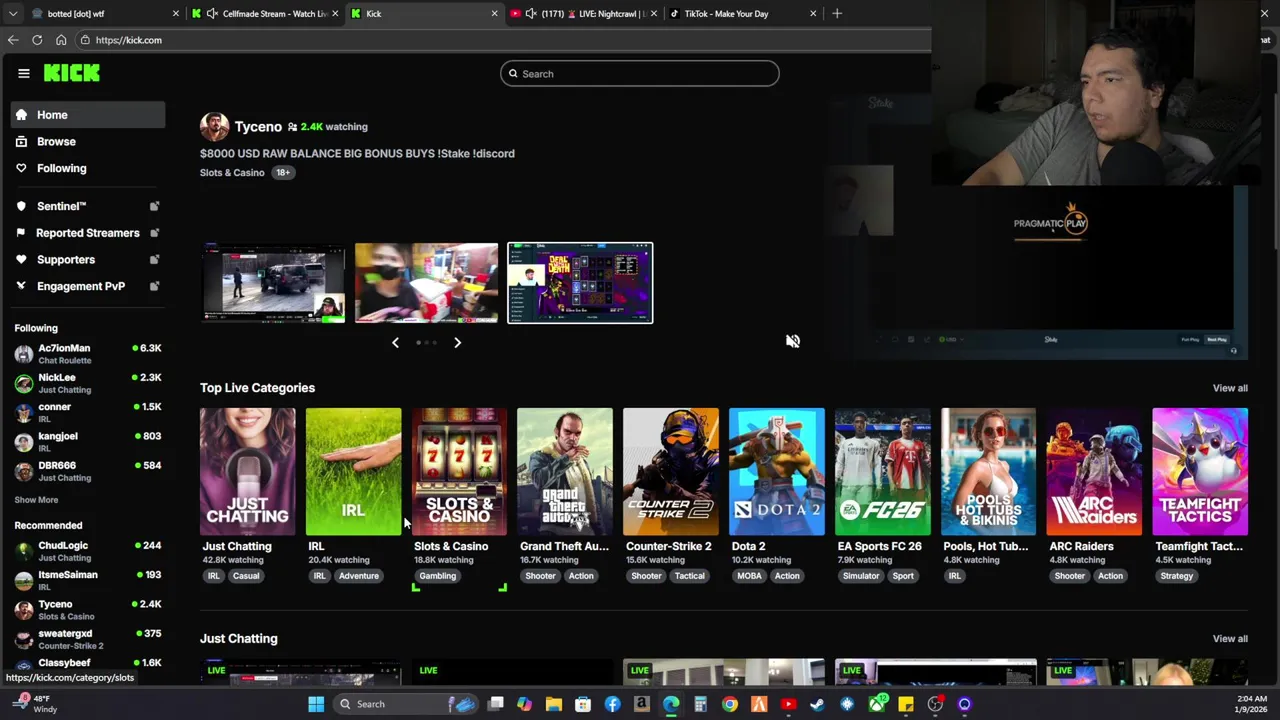Open ARC Raiders category card
Viewport: 1280px width, 720px height.
click(x=1094, y=472)
